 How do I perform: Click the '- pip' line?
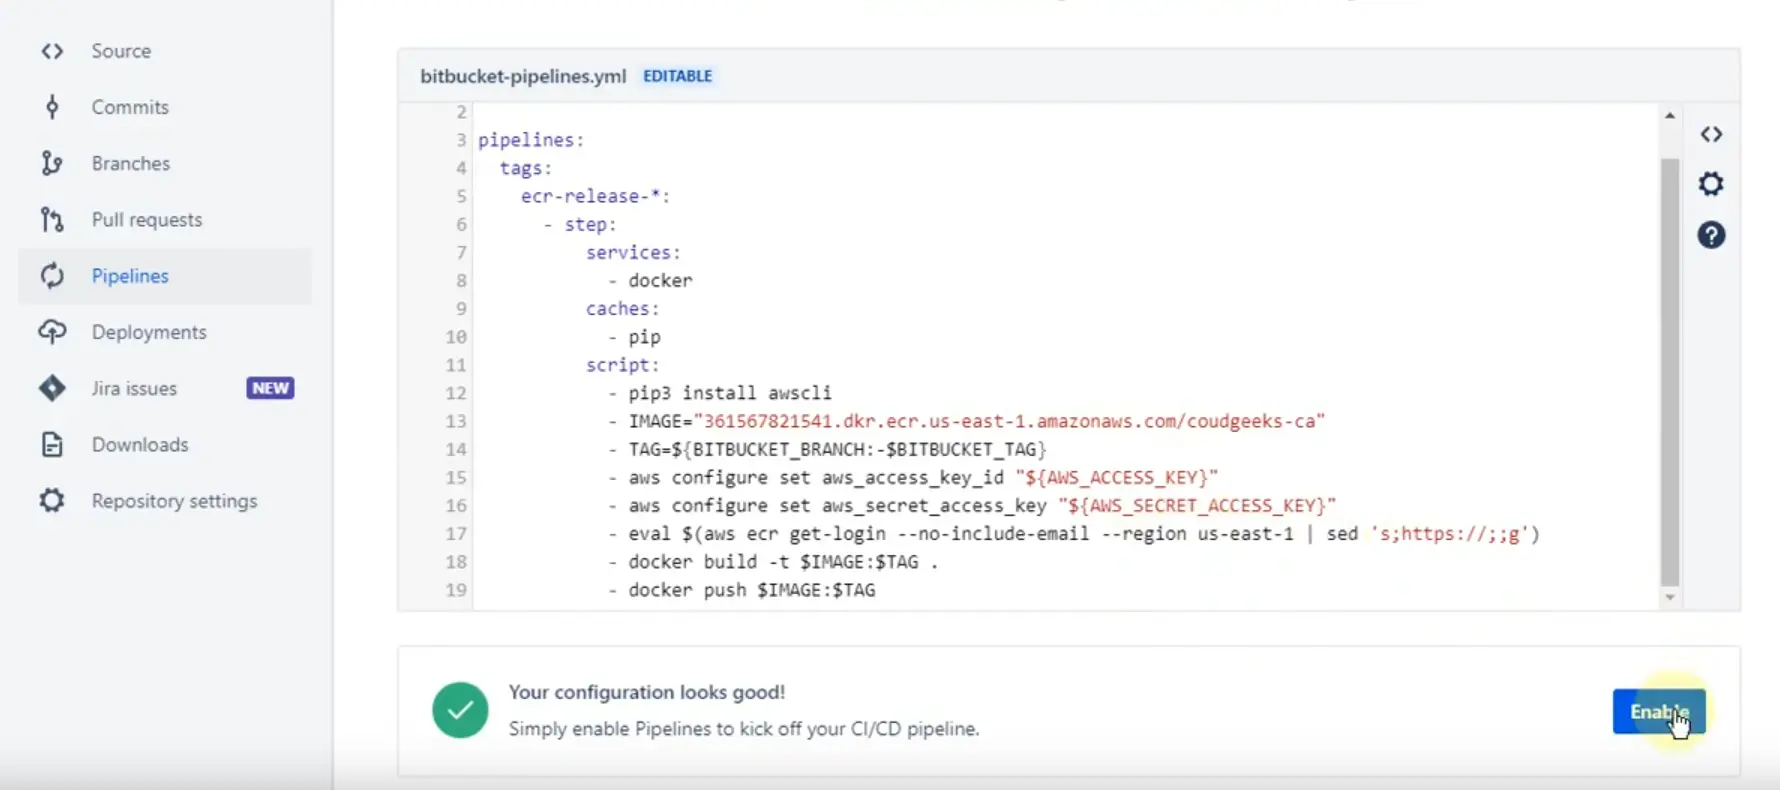(x=634, y=337)
